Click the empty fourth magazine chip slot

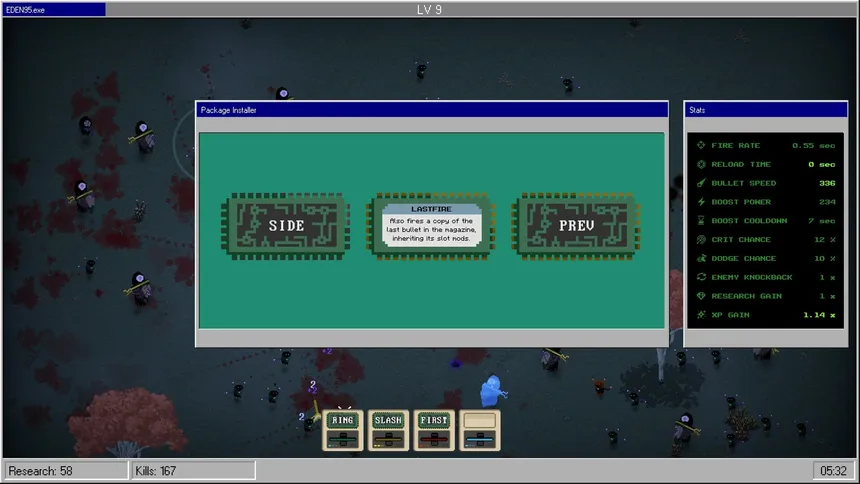[479, 420]
